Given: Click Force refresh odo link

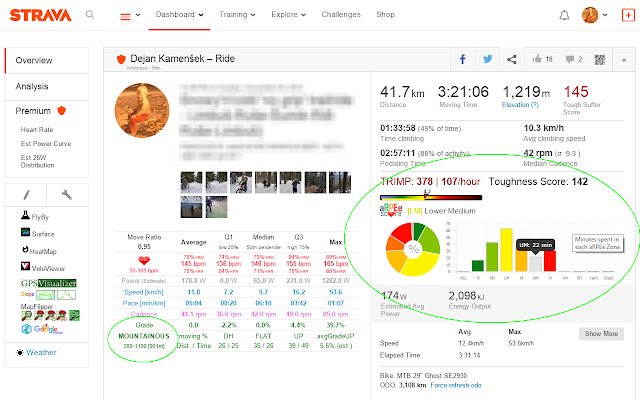Looking at the screenshot, I should coord(456,385).
